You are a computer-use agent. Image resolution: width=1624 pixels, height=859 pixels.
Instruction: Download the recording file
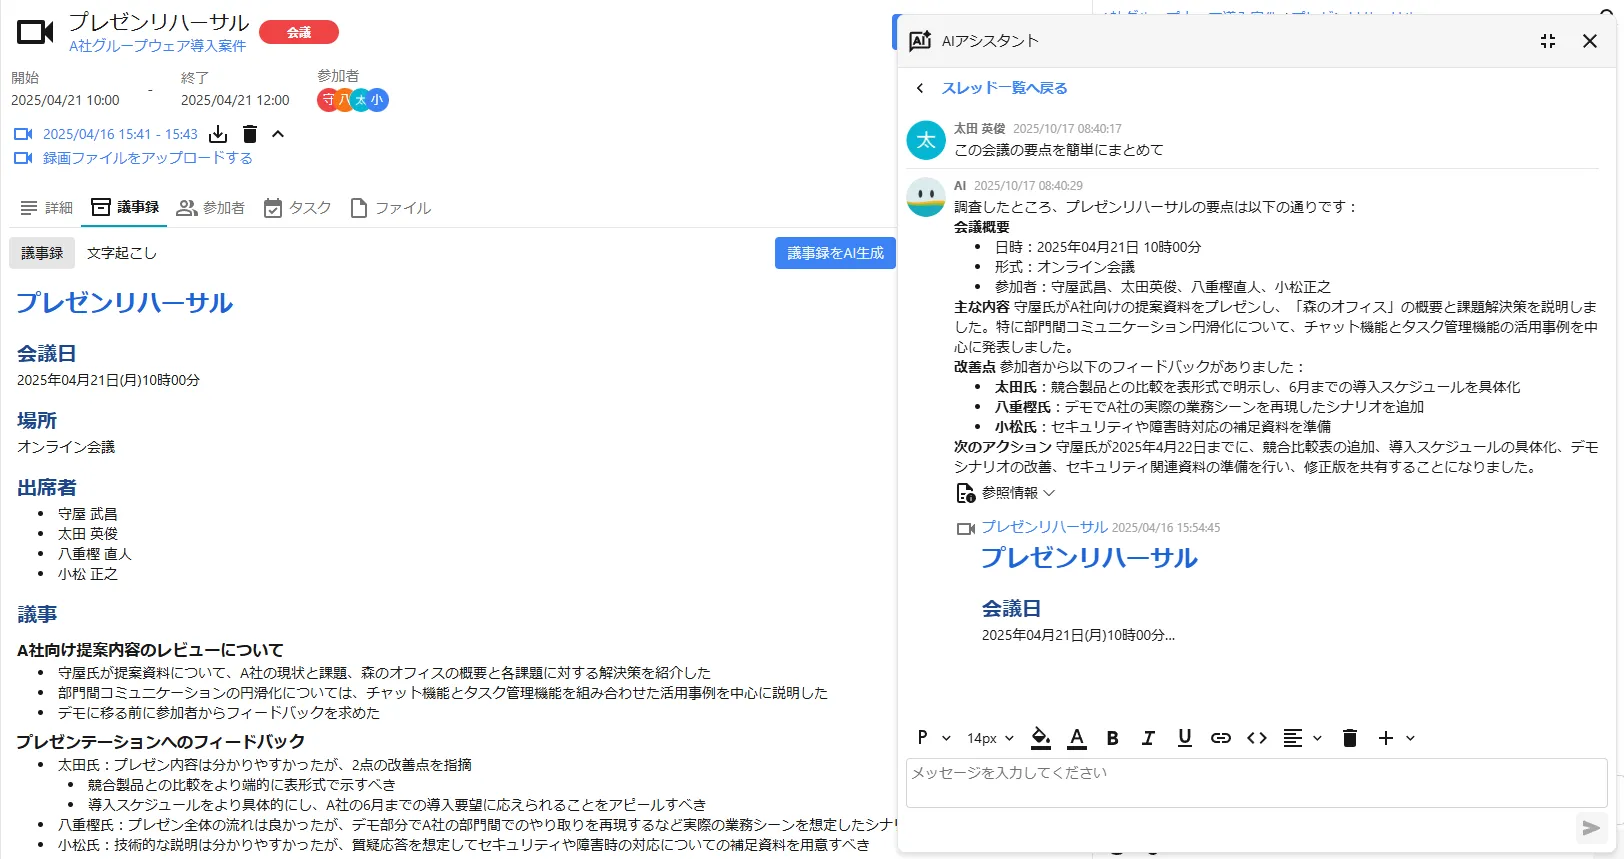tap(218, 134)
